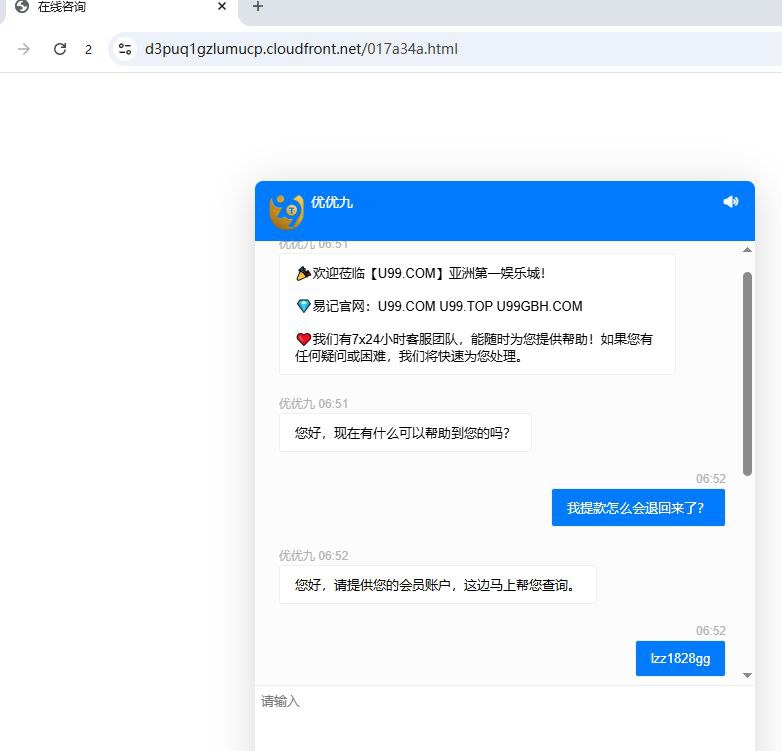Open site information icon beside URL

(x=124, y=49)
